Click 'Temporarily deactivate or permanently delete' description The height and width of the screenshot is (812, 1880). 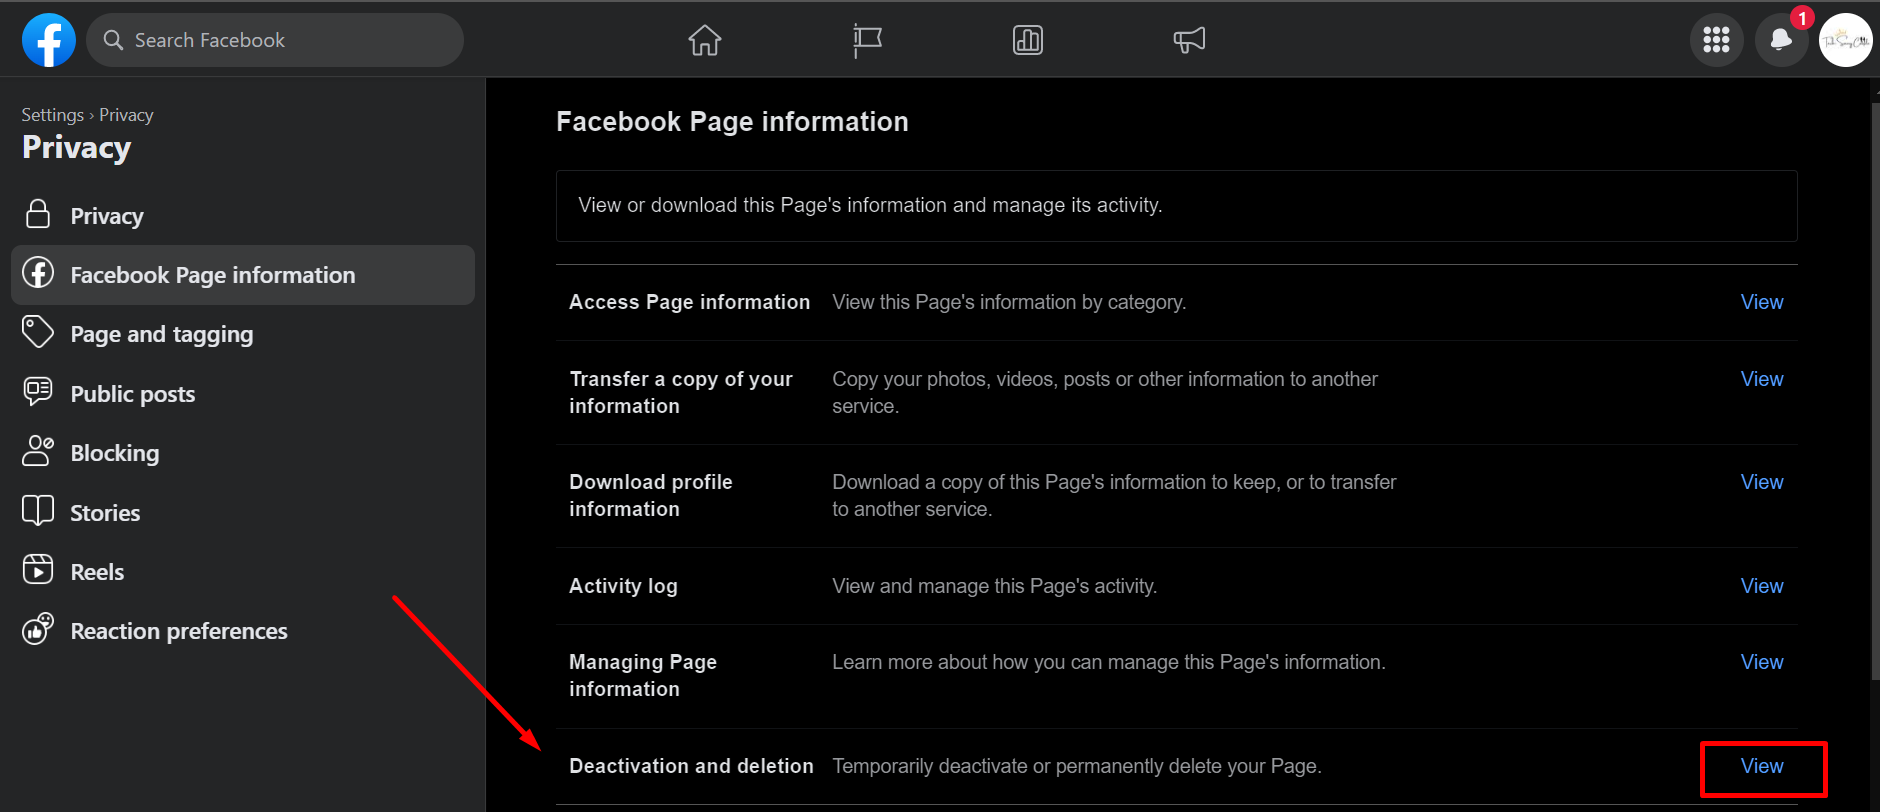click(1077, 766)
